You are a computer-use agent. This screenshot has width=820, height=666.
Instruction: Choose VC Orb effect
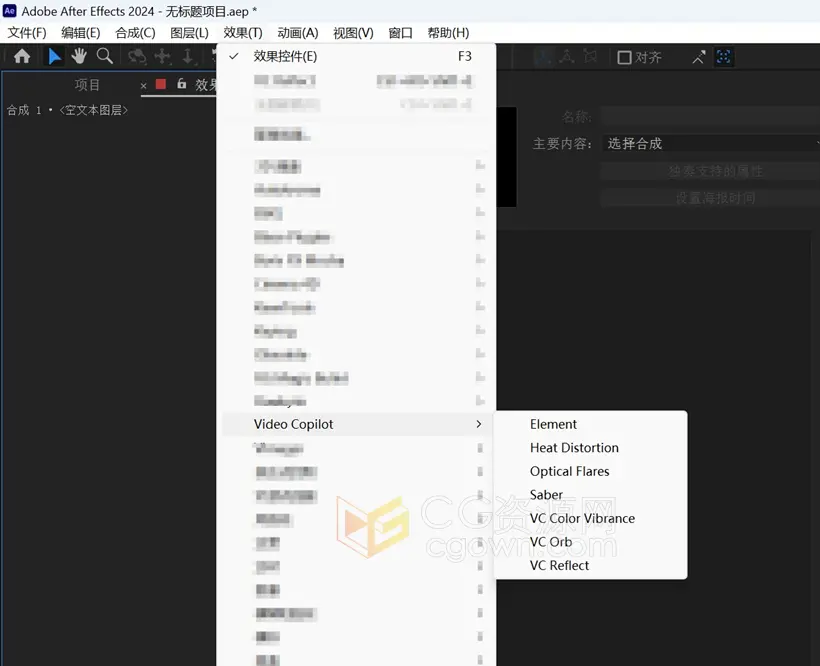(551, 542)
